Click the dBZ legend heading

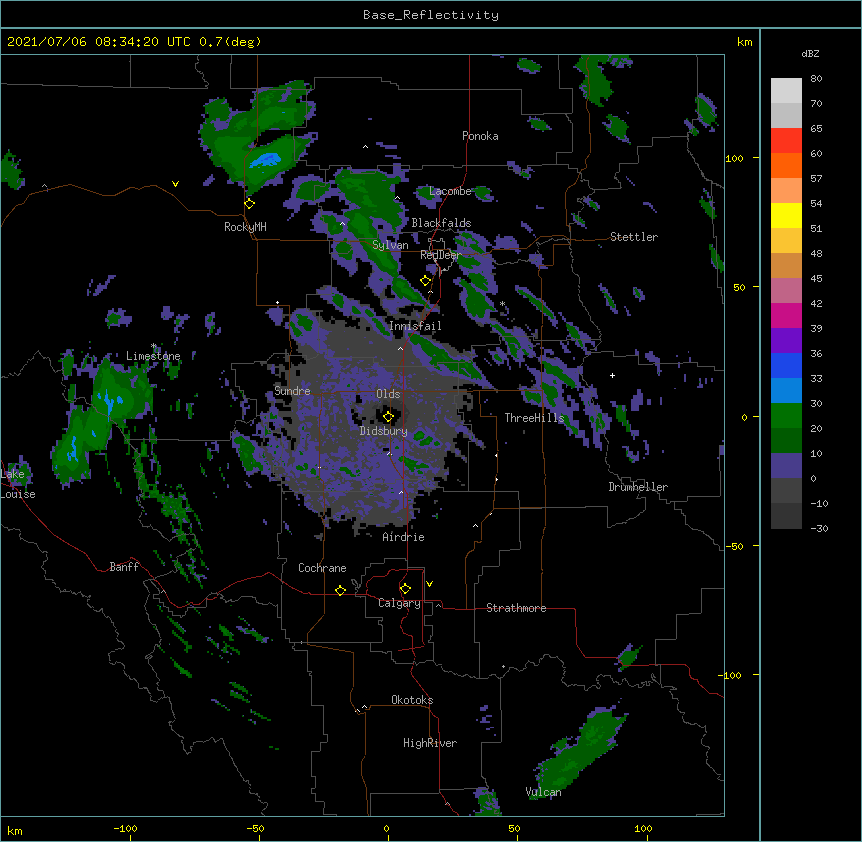pyautogui.click(x=810, y=53)
